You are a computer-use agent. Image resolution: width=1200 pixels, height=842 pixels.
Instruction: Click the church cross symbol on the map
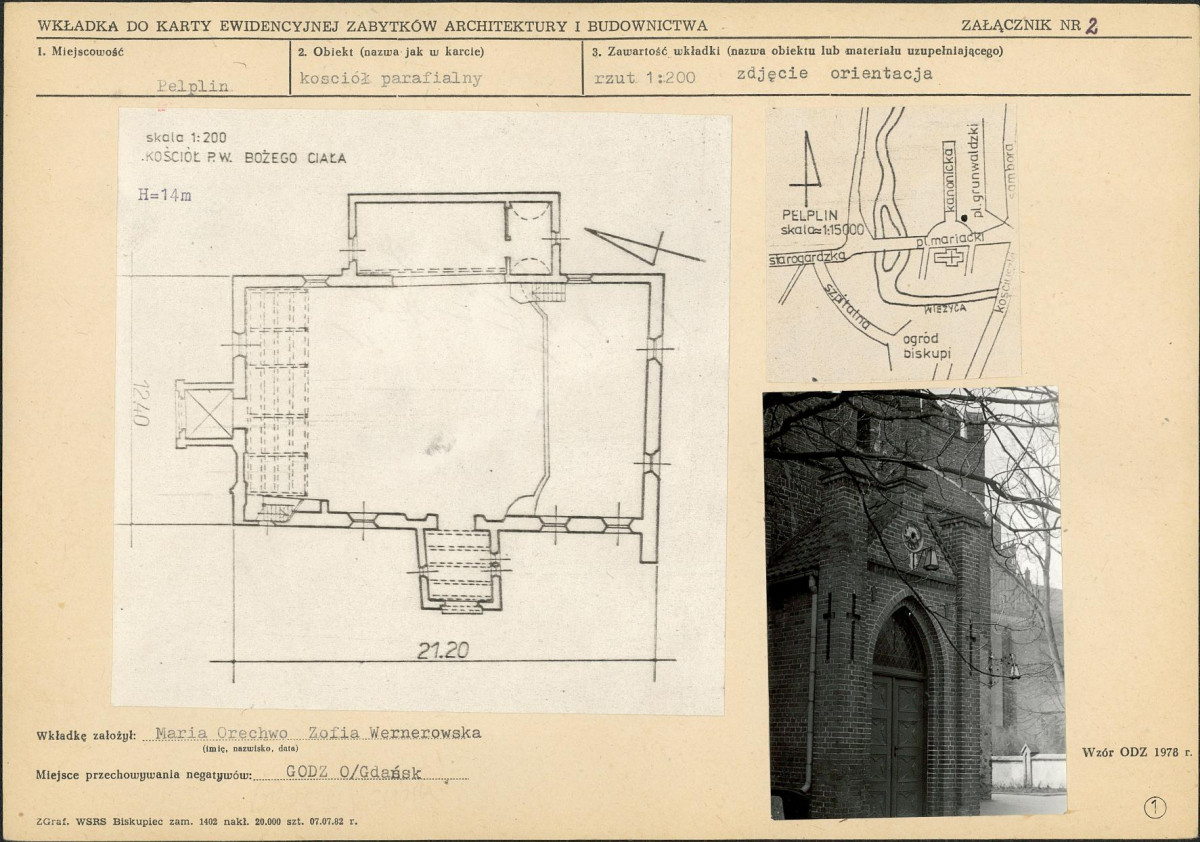pos(948,257)
